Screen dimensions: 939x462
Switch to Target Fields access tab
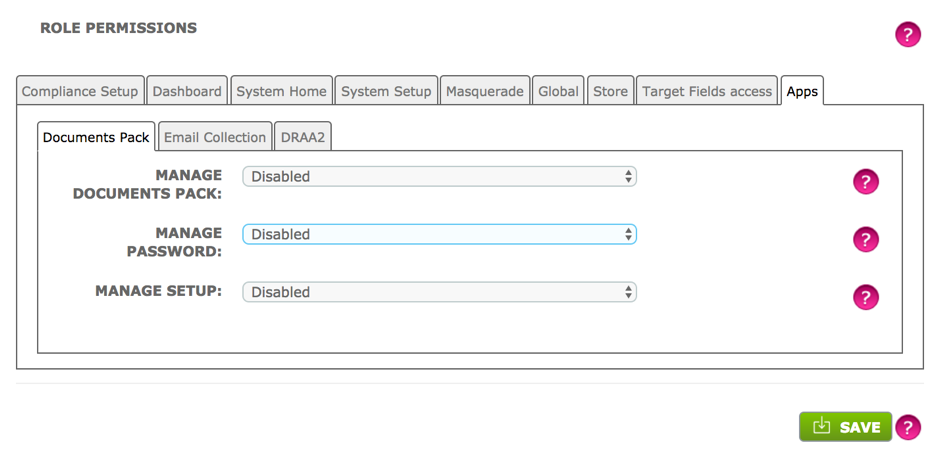pyautogui.click(x=707, y=91)
